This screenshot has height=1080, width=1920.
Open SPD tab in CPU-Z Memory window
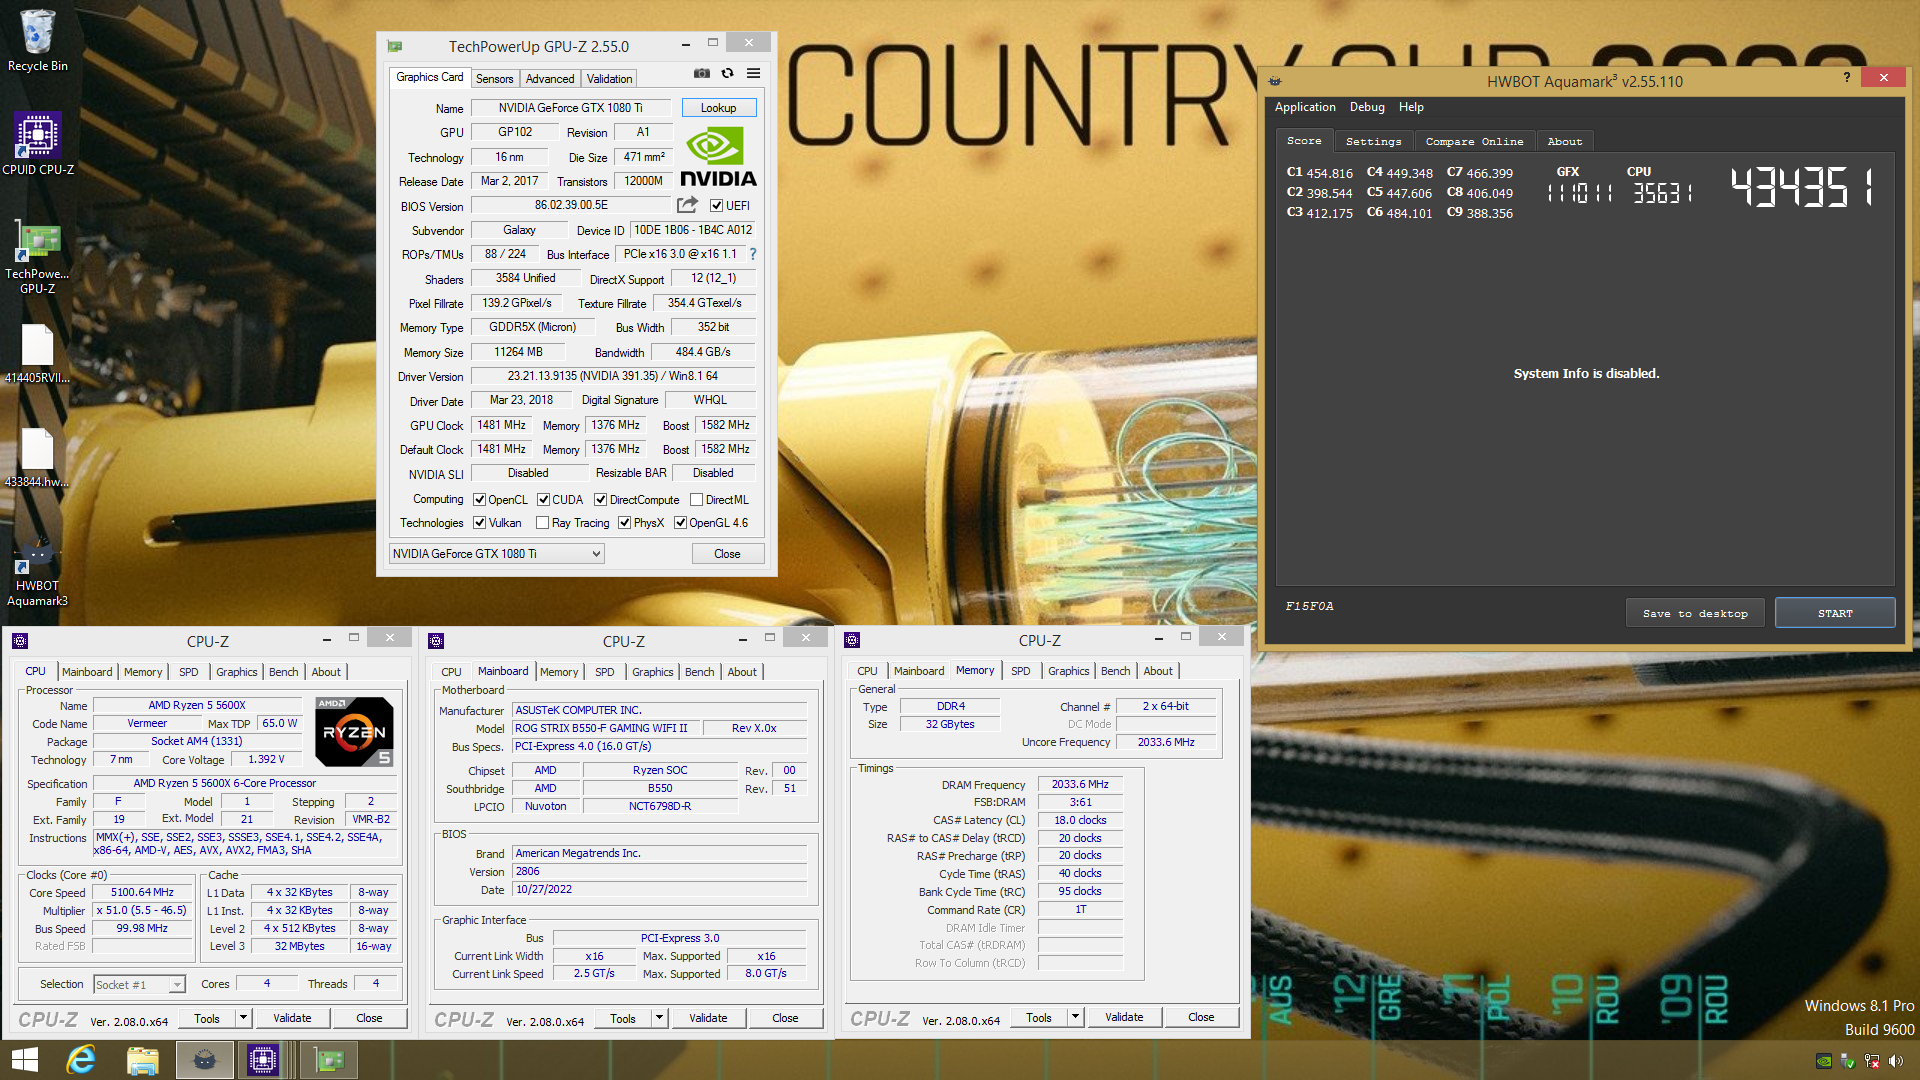point(1020,671)
